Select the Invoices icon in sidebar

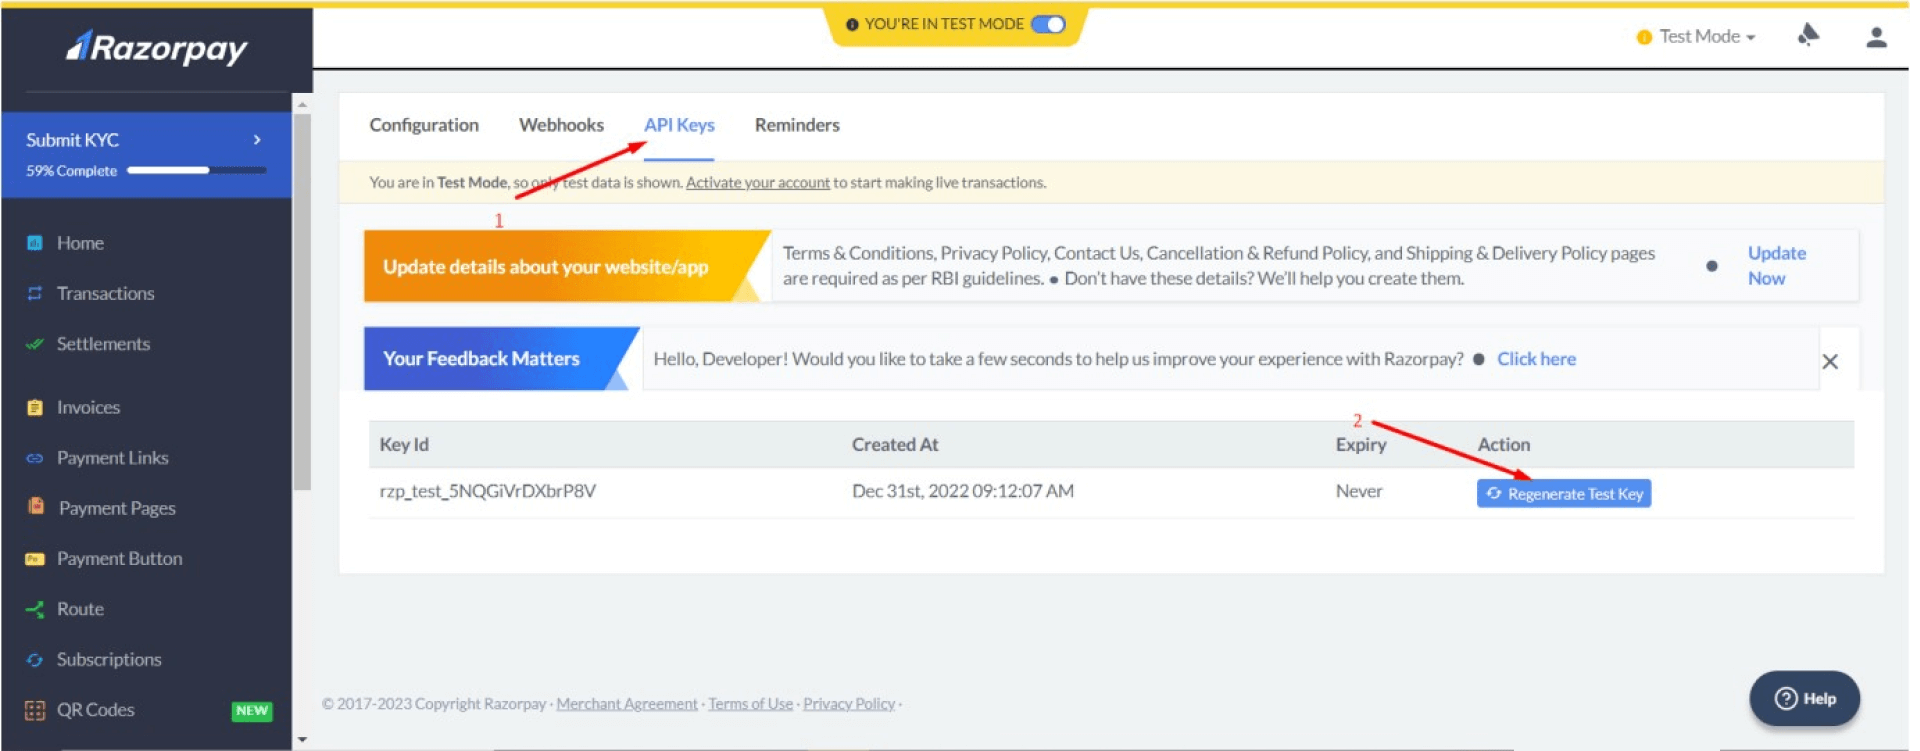tap(35, 407)
